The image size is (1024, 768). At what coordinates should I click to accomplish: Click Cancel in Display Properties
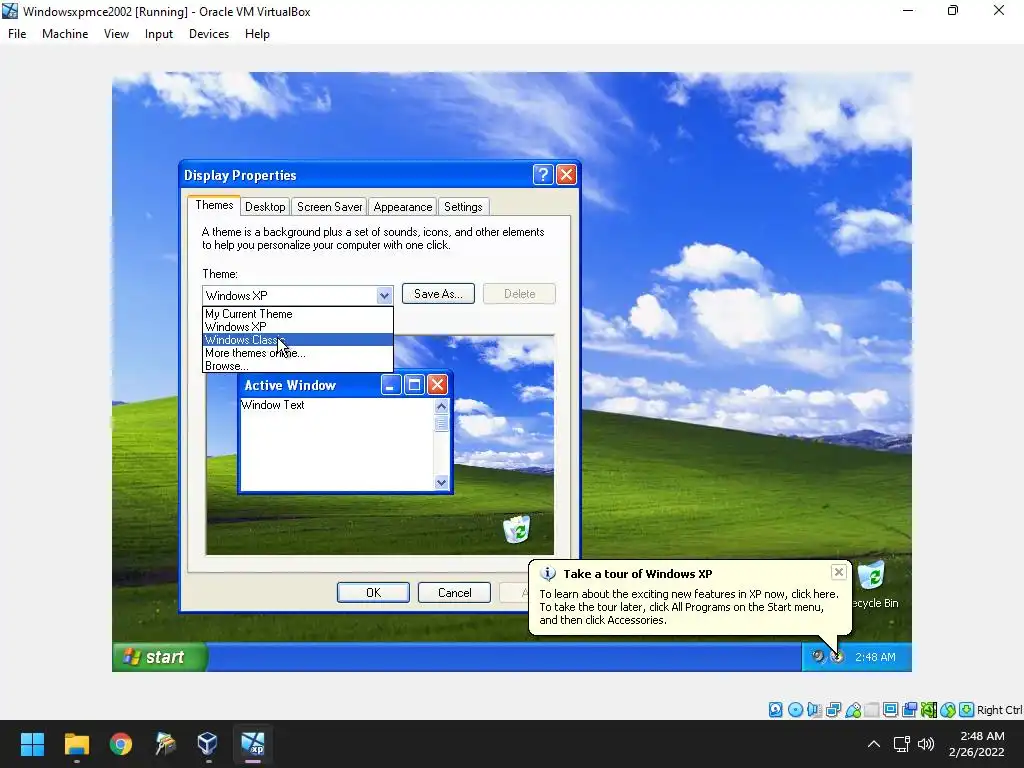click(x=454, y=592)
